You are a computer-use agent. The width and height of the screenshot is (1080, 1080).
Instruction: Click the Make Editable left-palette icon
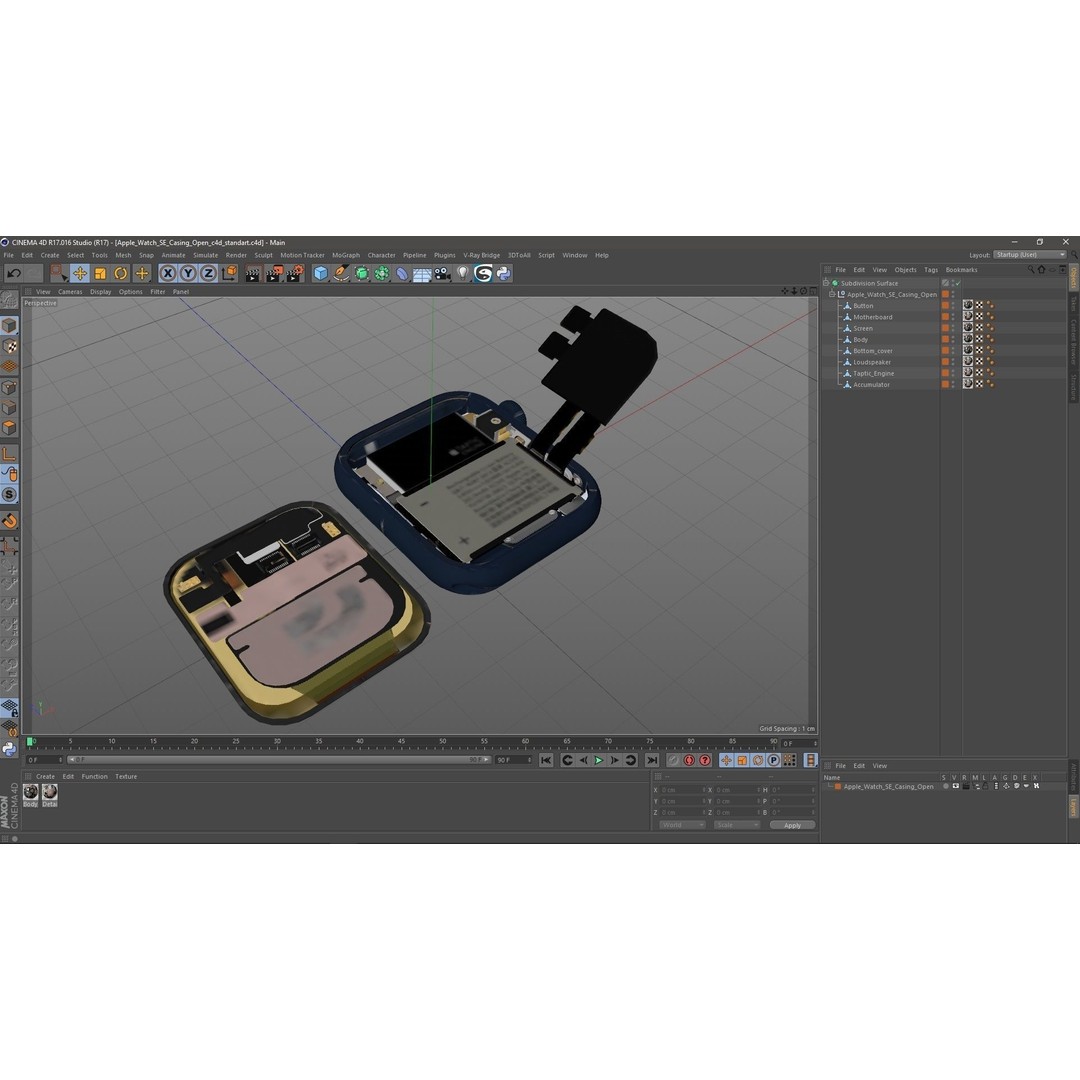[x=9, y=300]
